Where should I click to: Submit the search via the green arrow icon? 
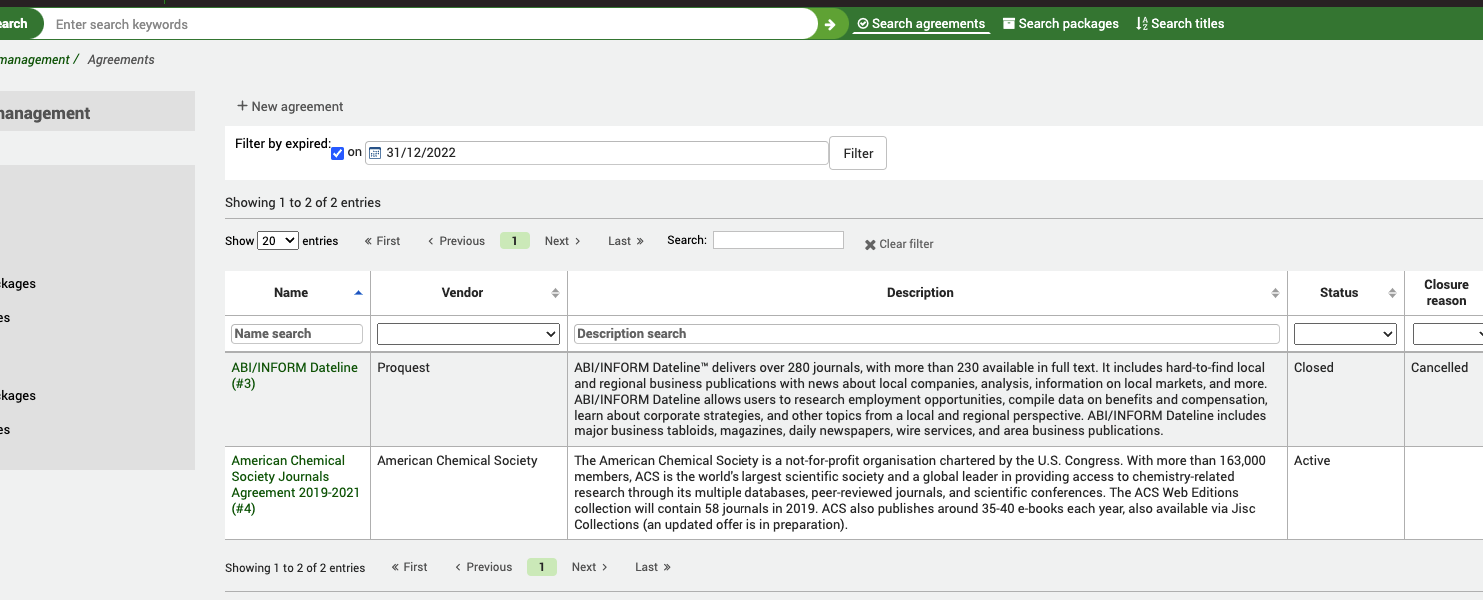(831, 23)
